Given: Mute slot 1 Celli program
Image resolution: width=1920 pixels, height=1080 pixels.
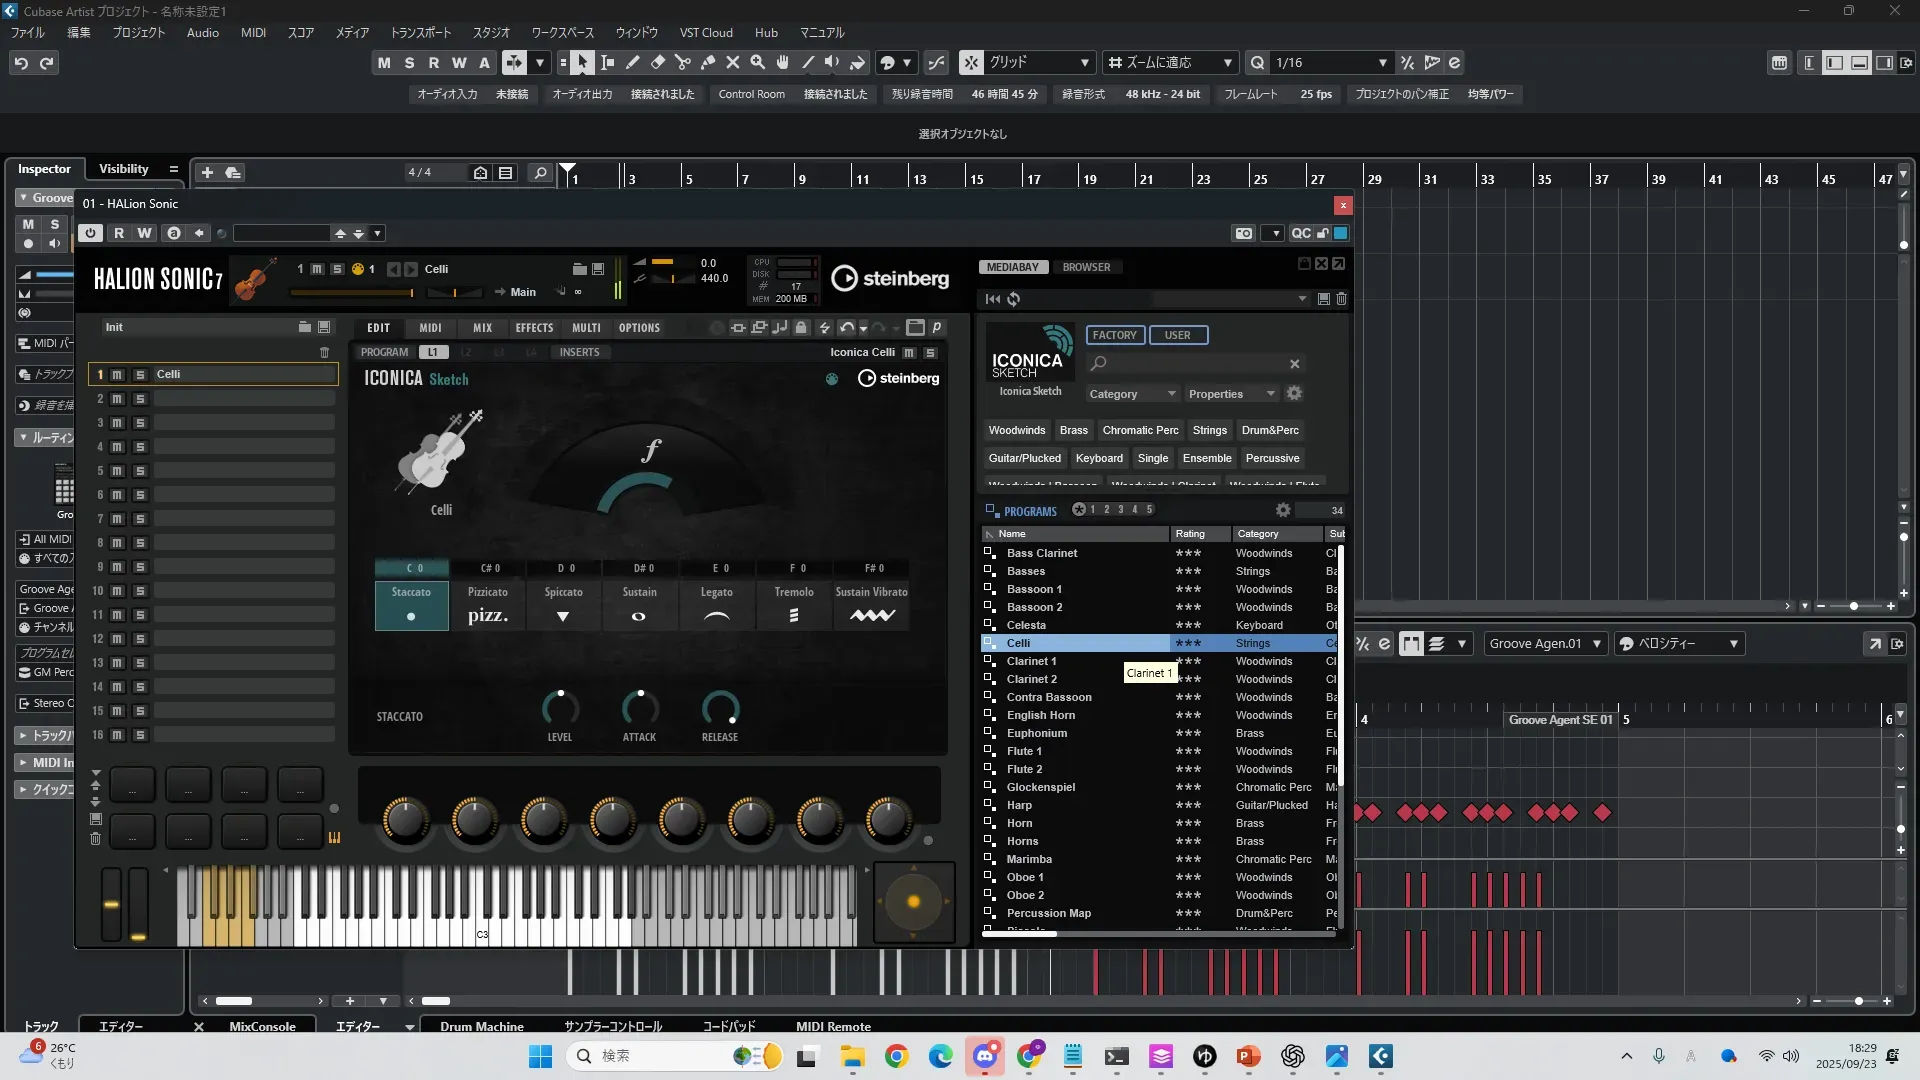Looking at the screenshot, I should click(x=117, y=375).
